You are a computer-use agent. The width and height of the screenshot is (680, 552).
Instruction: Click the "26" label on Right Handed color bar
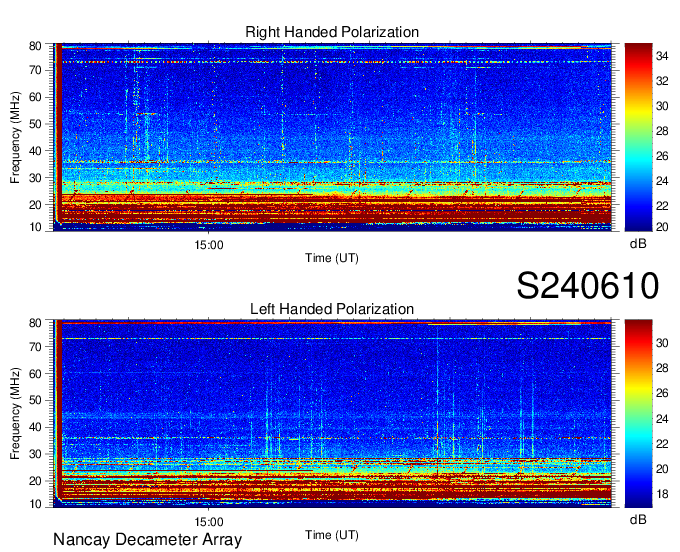[x=662, y=156]
